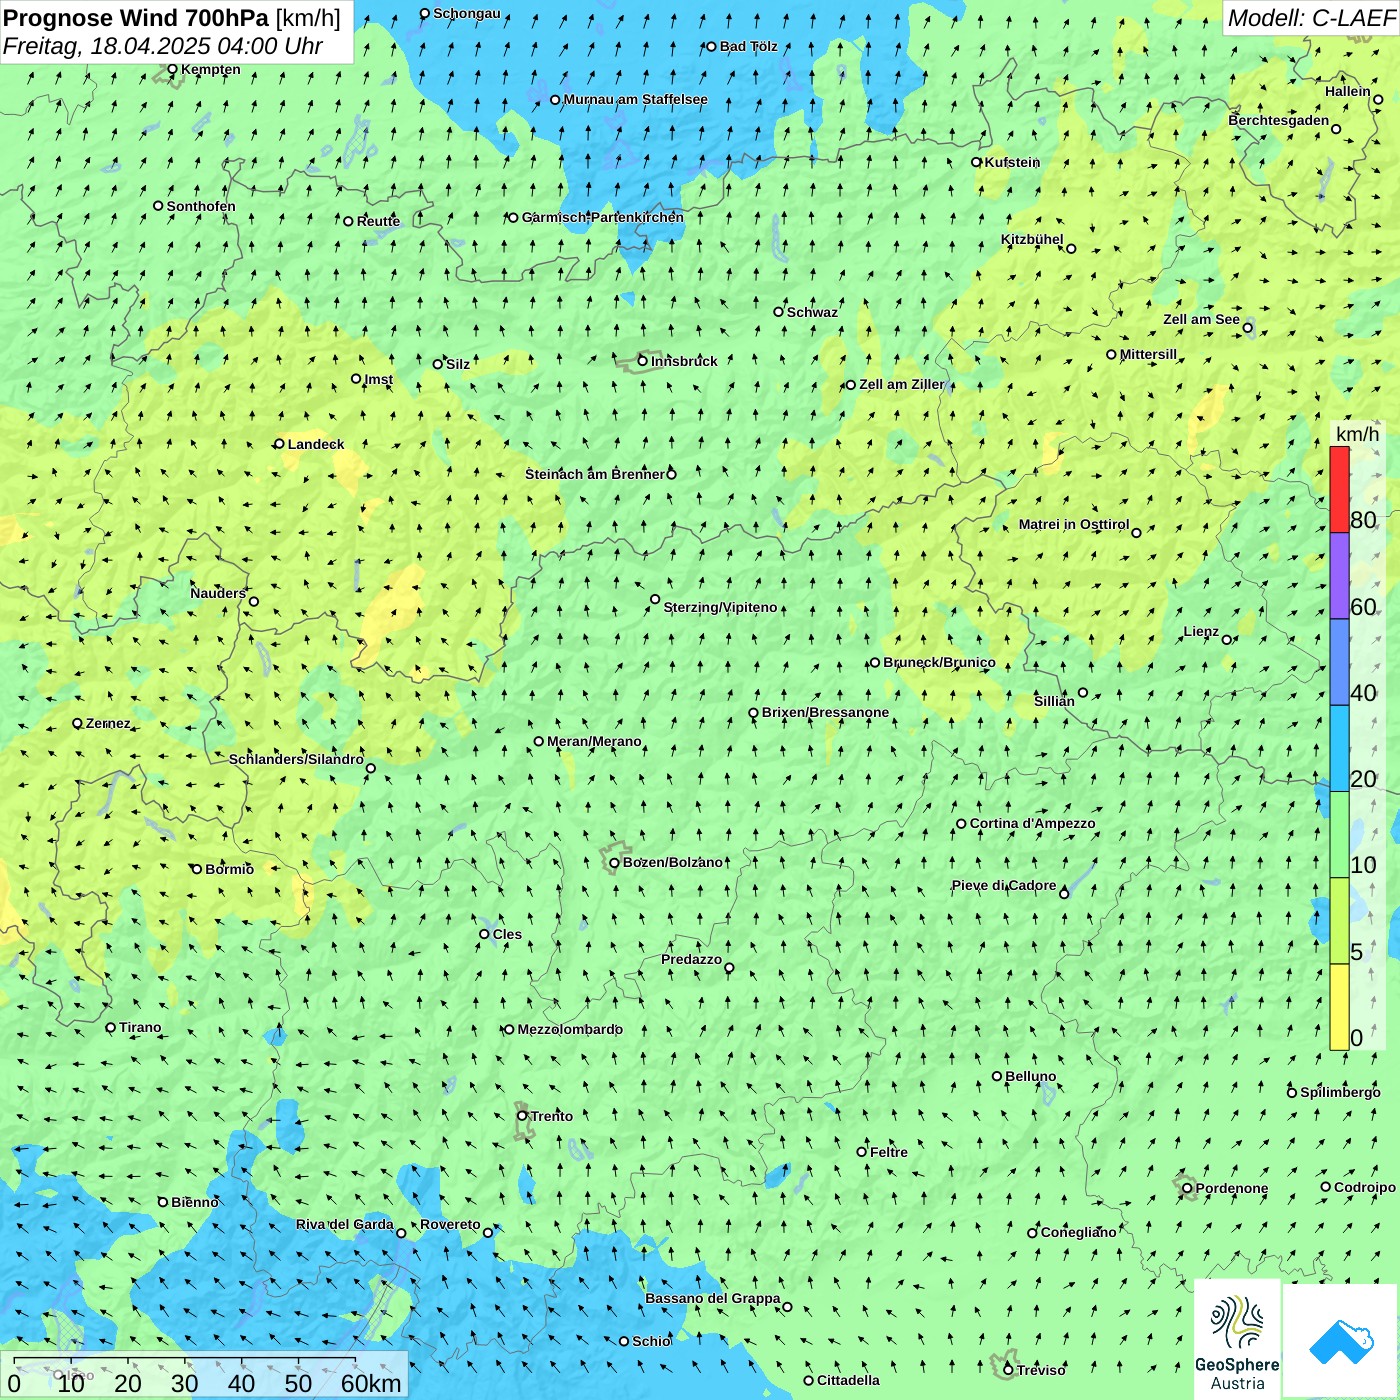Select the red legend color segment
Image resolution: width=1400 pixels, height=1400 pixels.
(1339, 489)
